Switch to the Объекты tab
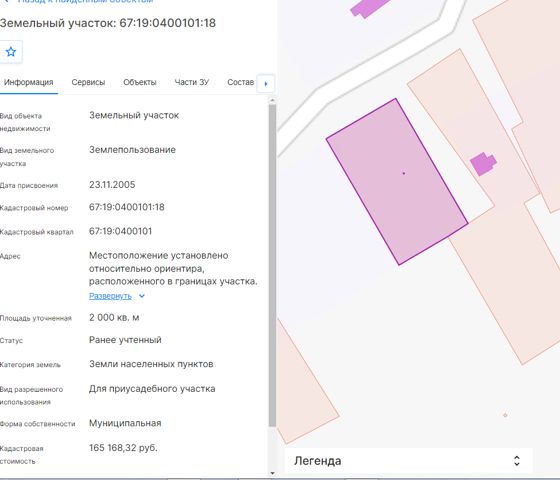 (140, 82)
